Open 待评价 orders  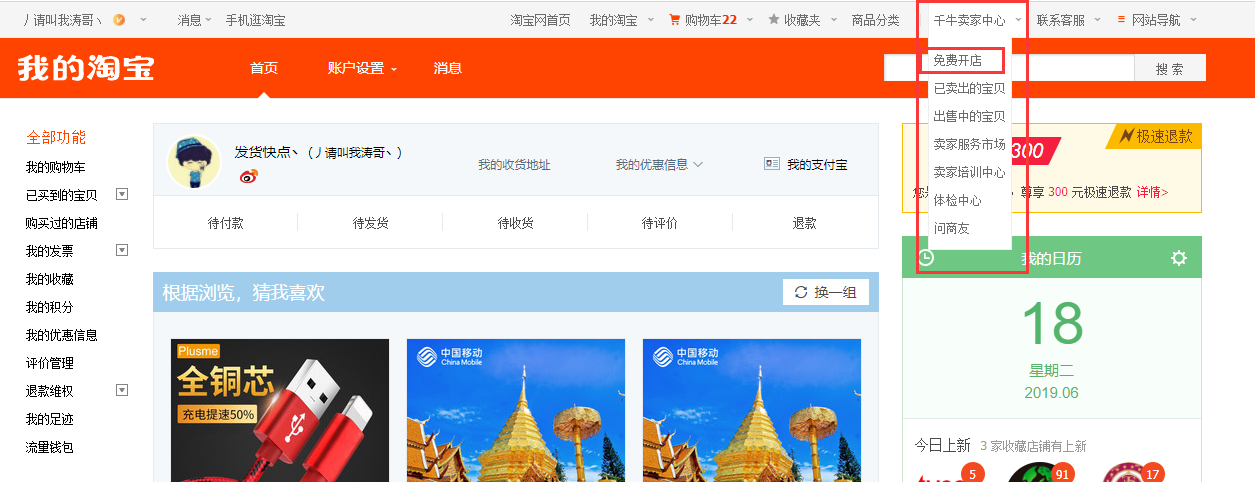[660, 223]
